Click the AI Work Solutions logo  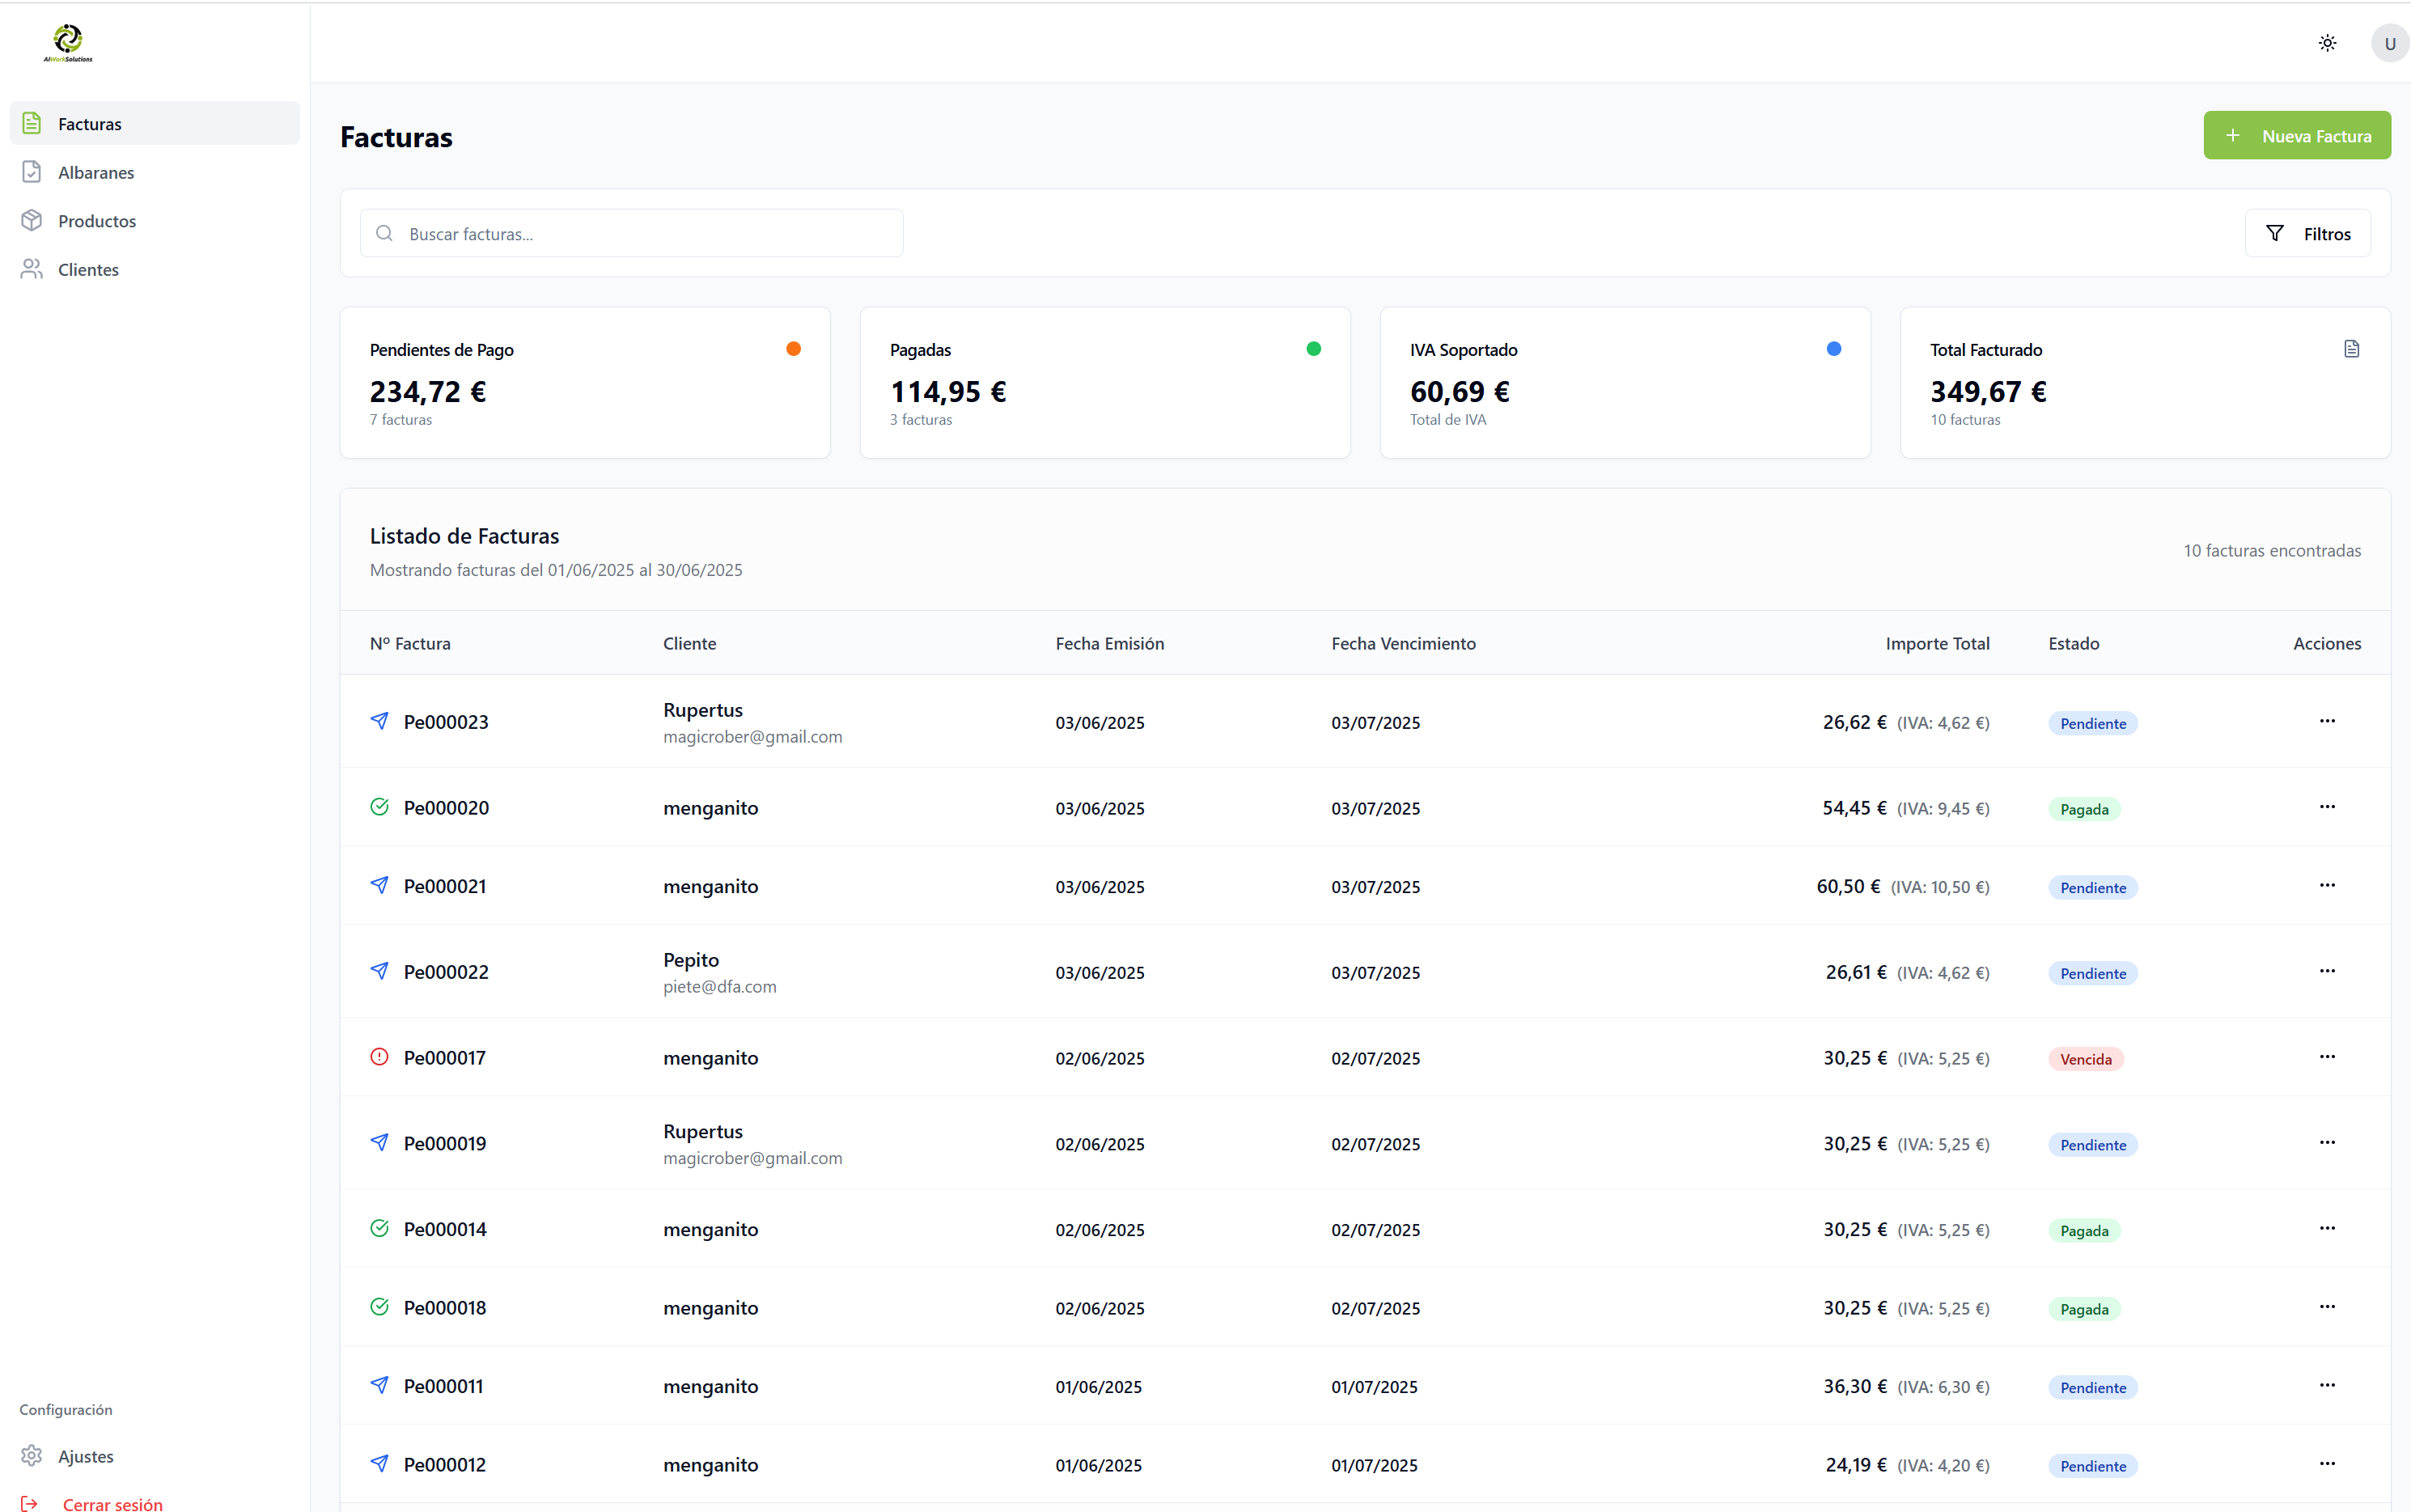pos(68,43)
